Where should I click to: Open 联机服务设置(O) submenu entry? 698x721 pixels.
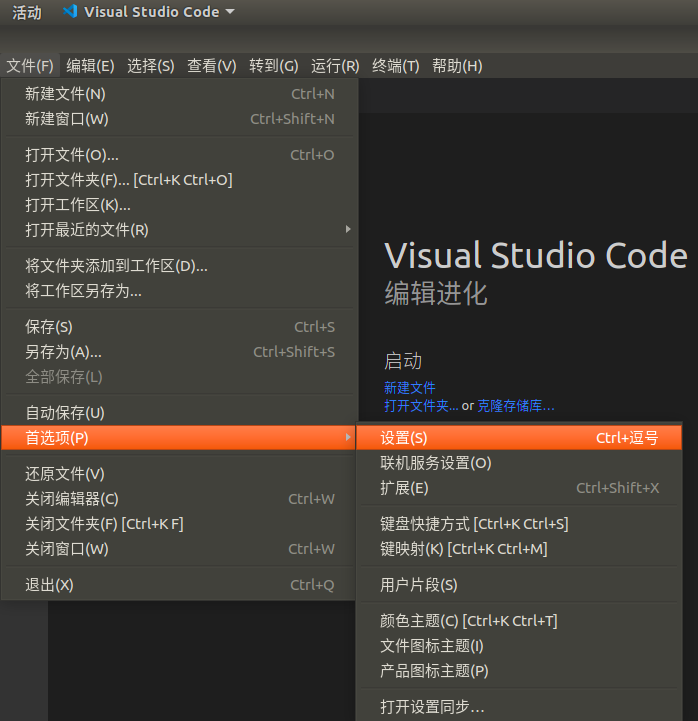(x=519, y=463)
